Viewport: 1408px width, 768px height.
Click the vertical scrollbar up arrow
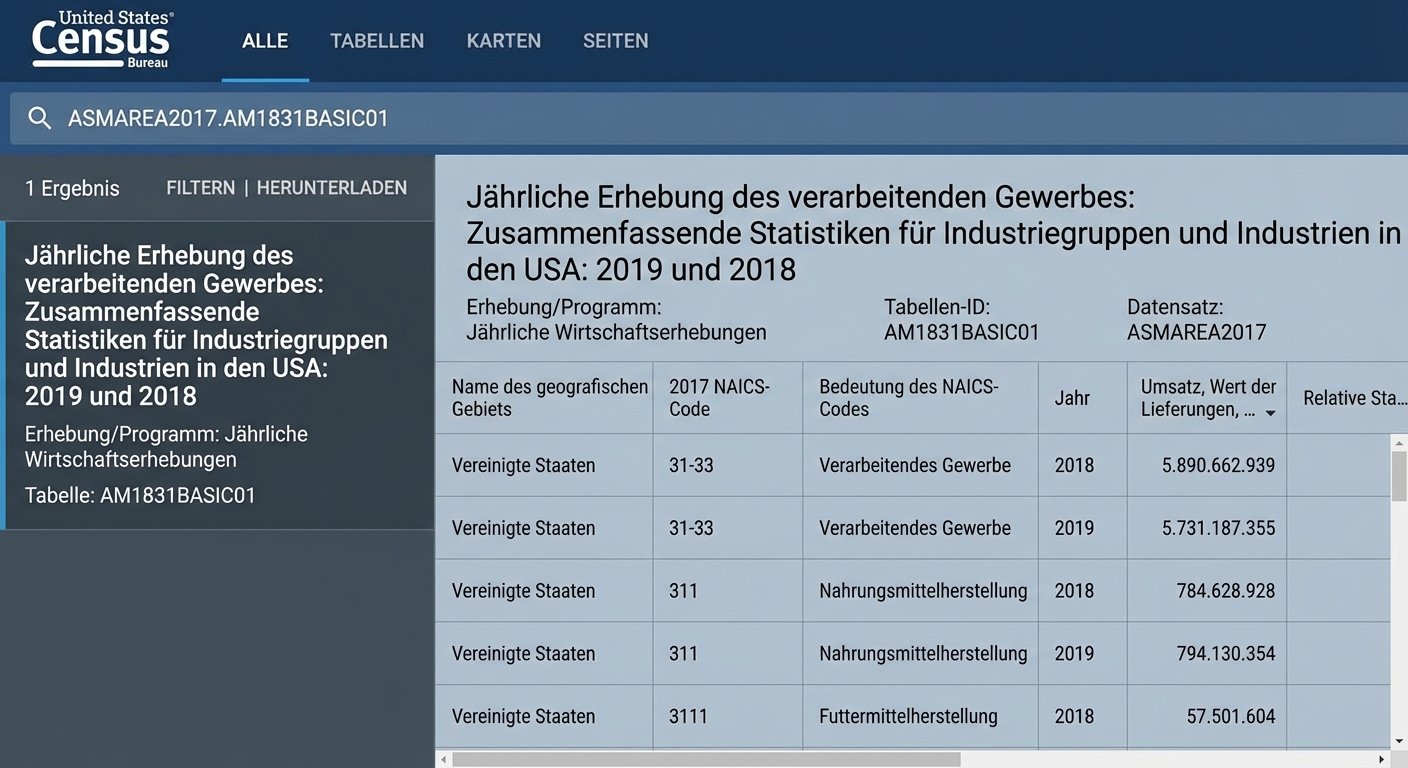click(1399, 442)
